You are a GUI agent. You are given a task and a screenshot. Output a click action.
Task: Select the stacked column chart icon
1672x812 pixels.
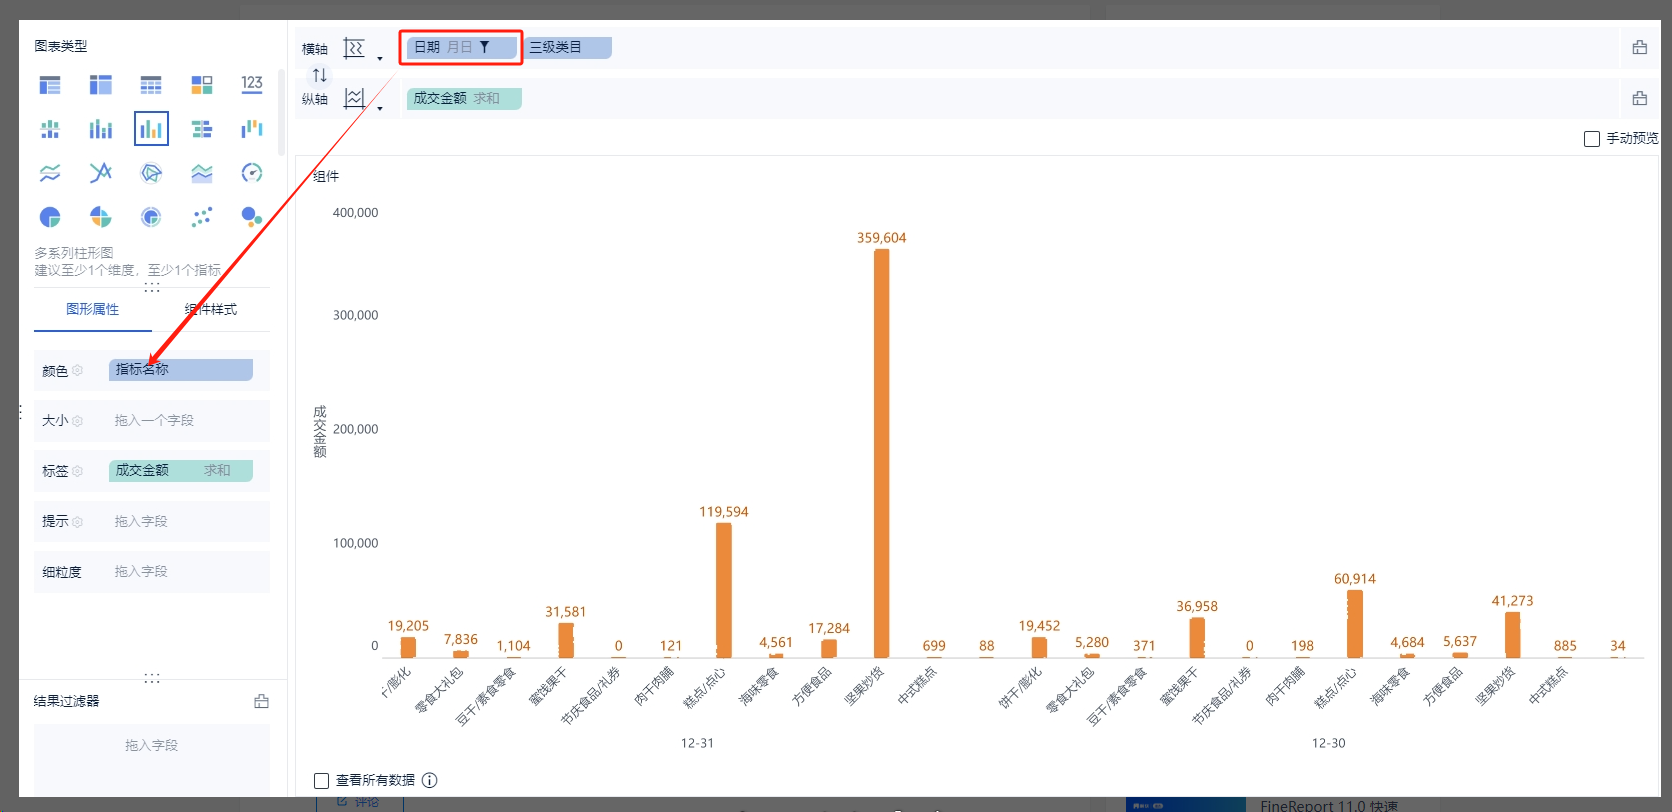coord(100,129)
